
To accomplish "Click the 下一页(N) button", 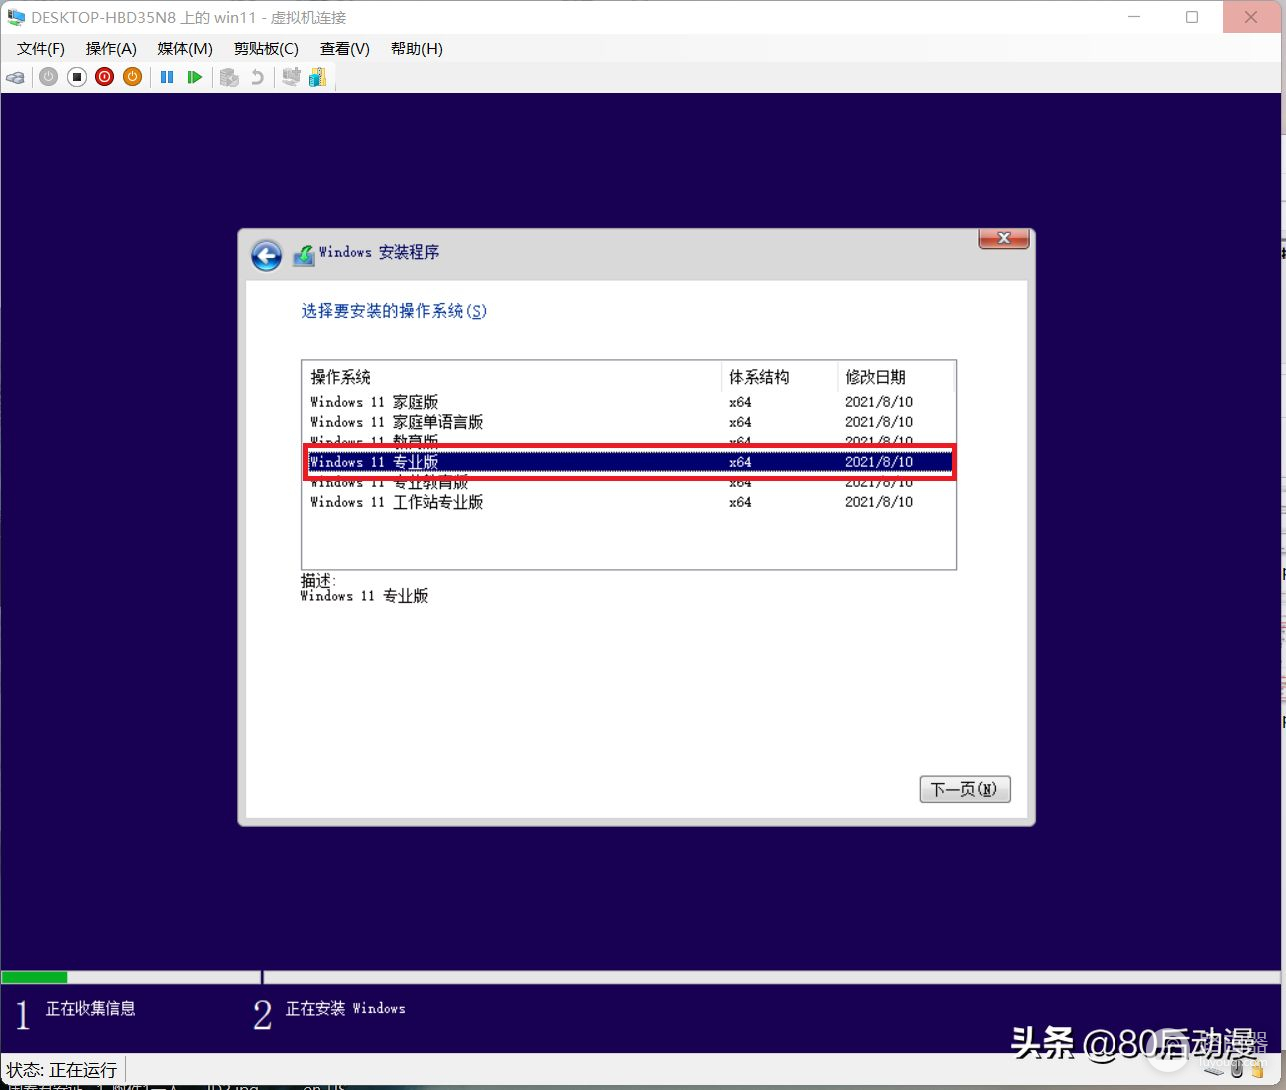I will point(964,789).
